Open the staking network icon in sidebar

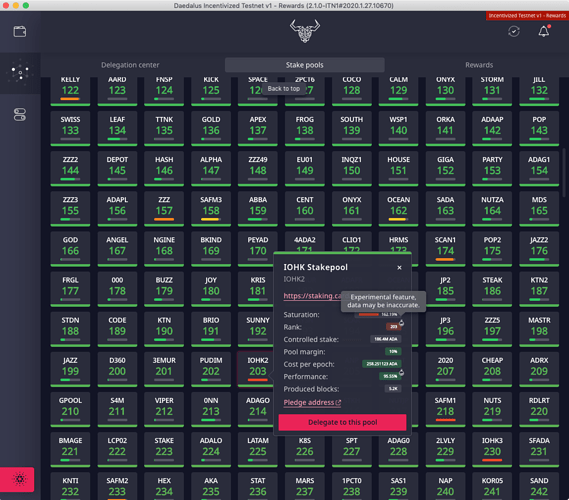(20, 73)
